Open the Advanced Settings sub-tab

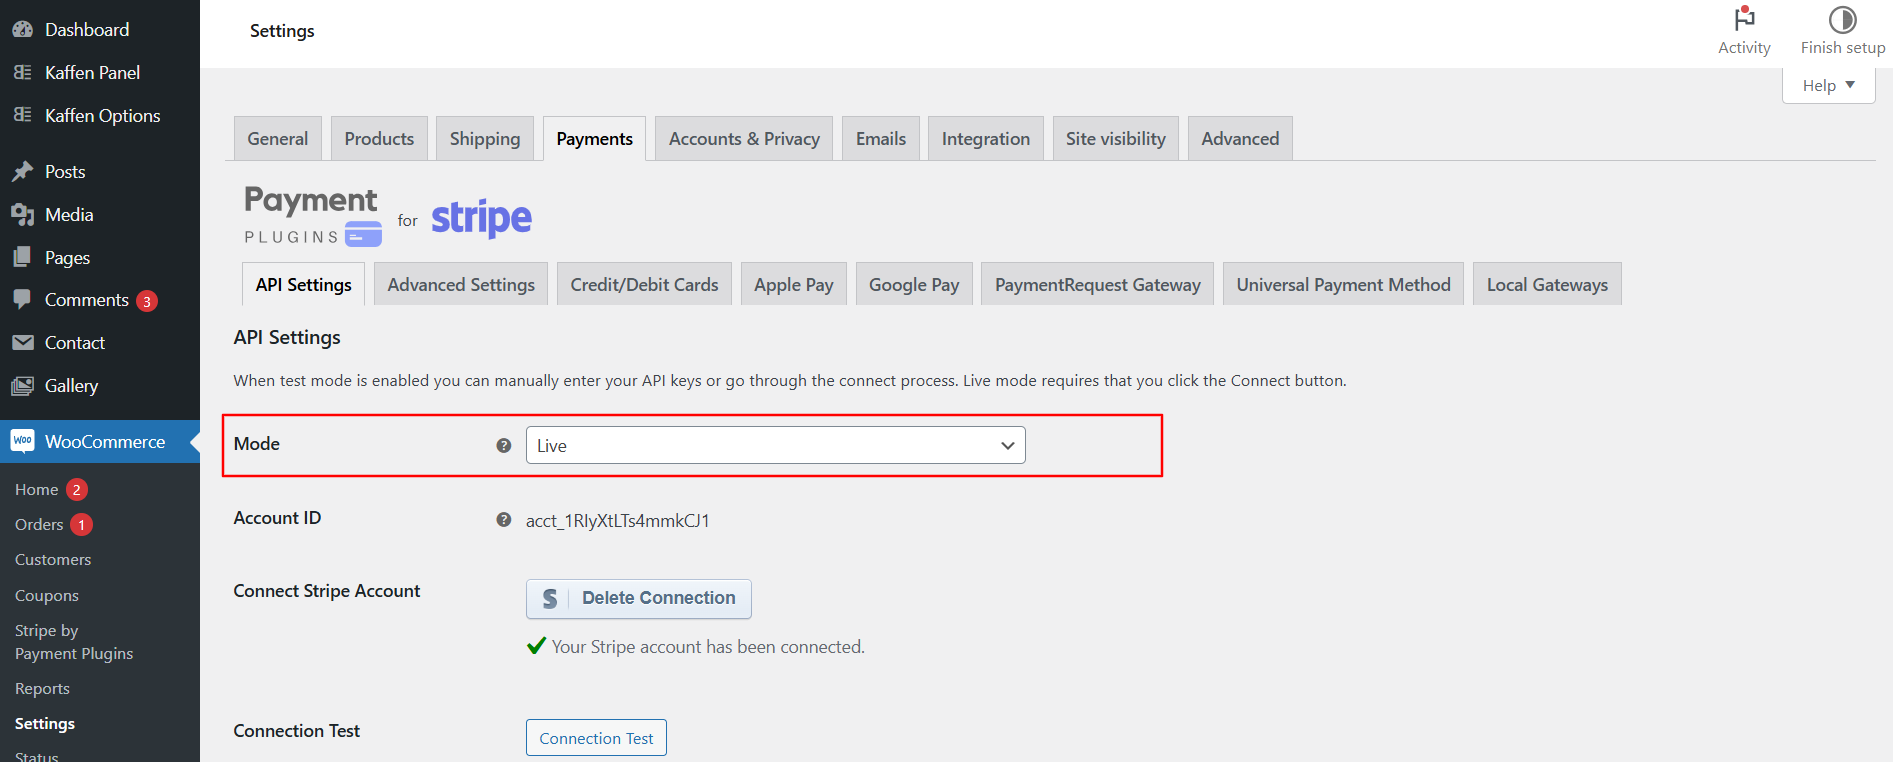coord(461,285)
